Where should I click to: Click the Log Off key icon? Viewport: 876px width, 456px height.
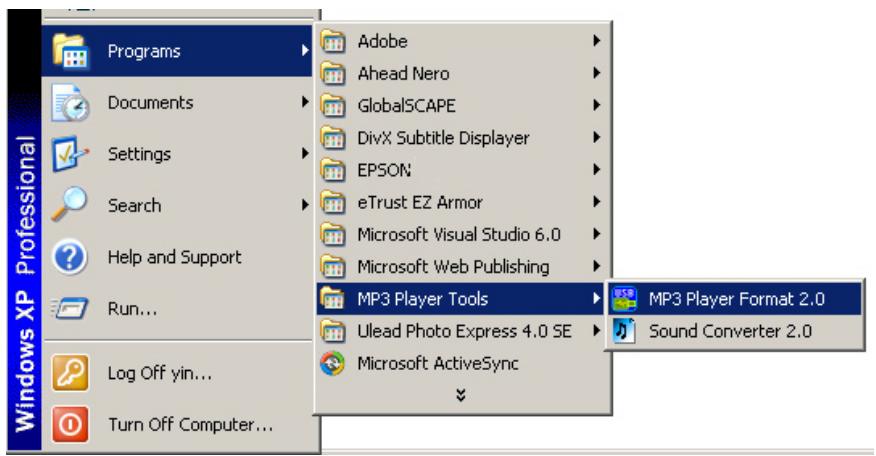70,373
